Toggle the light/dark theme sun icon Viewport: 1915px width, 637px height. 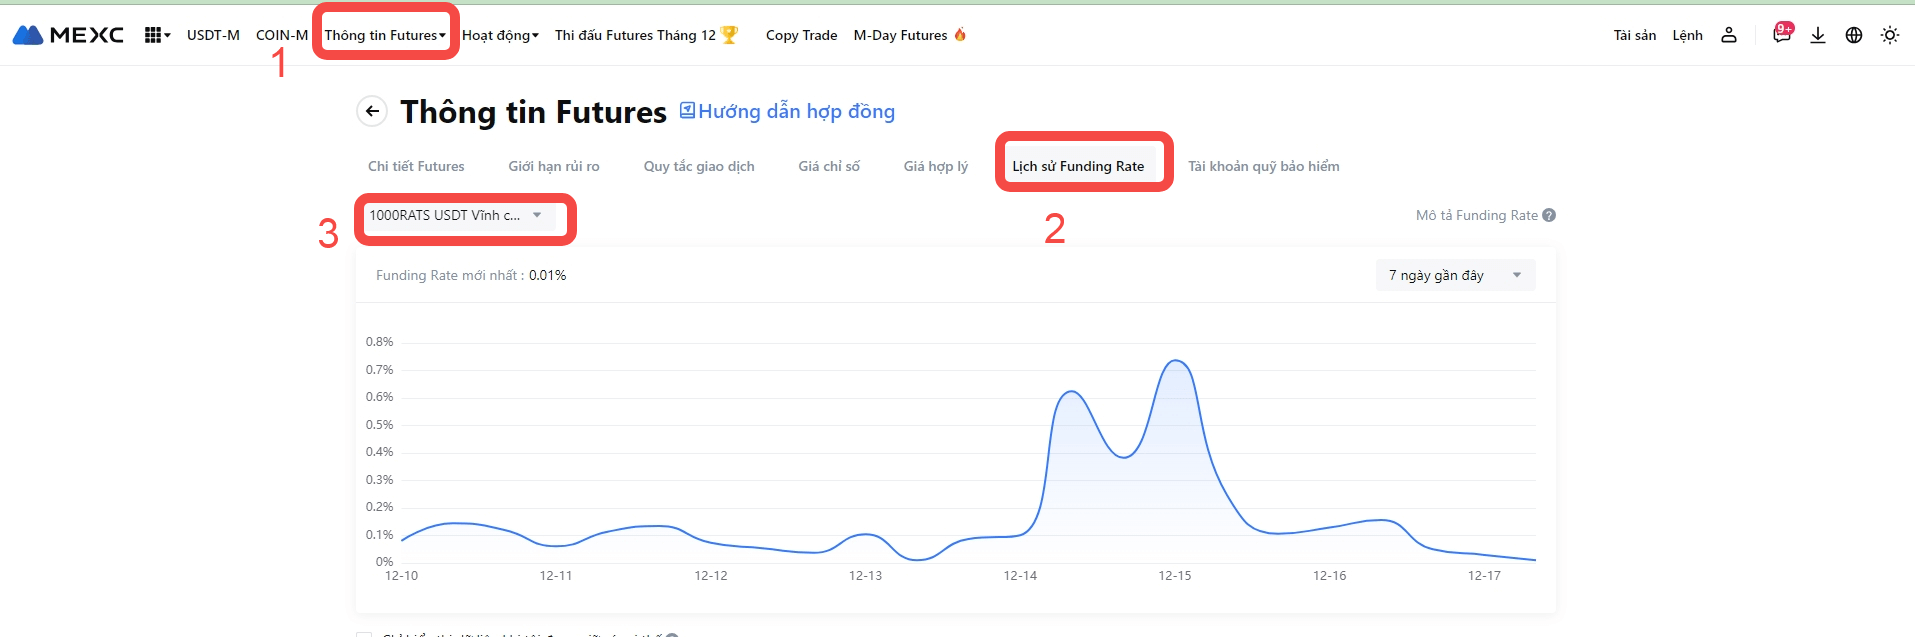point(1889,35)
